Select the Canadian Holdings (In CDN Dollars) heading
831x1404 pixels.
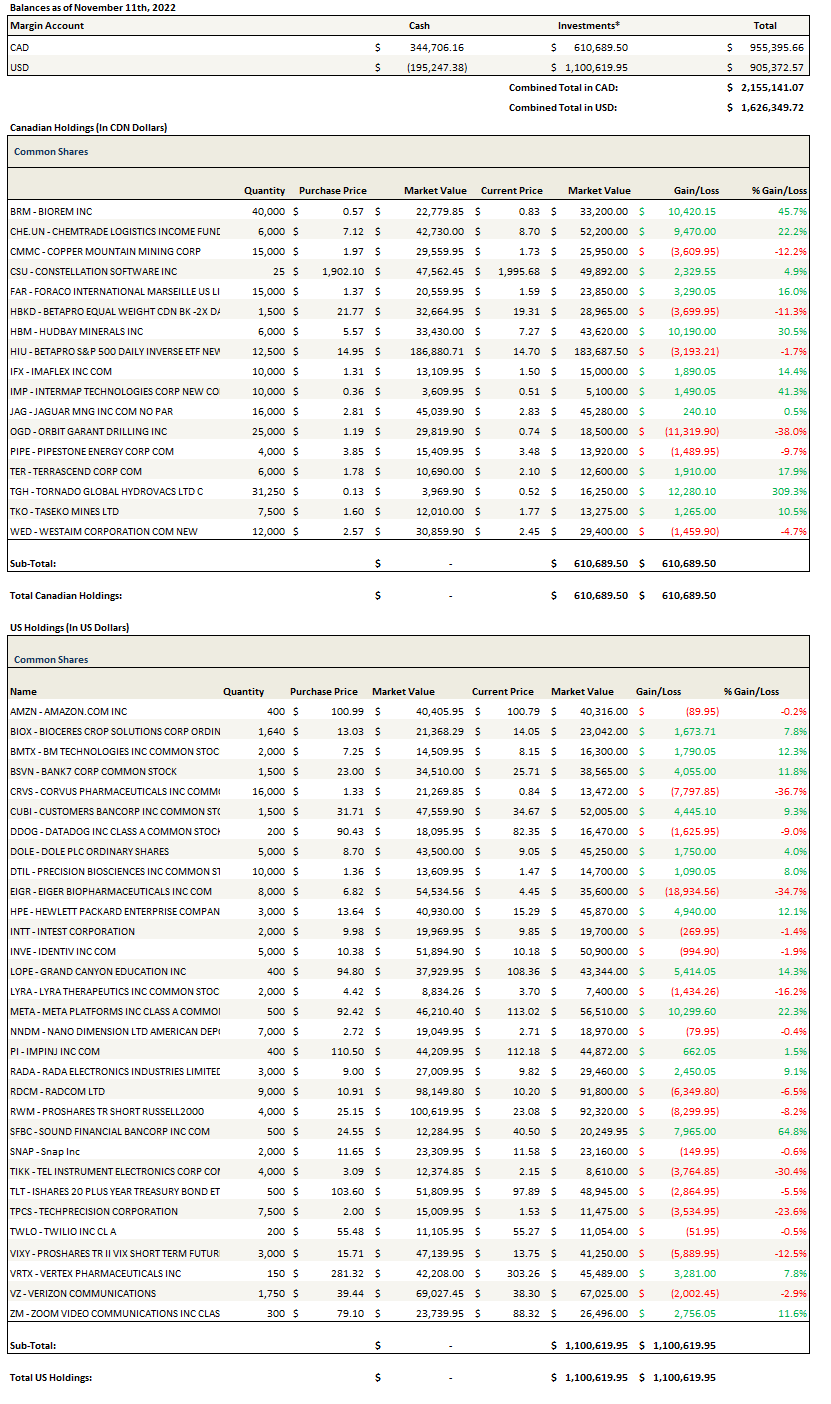tap(88, 128)
